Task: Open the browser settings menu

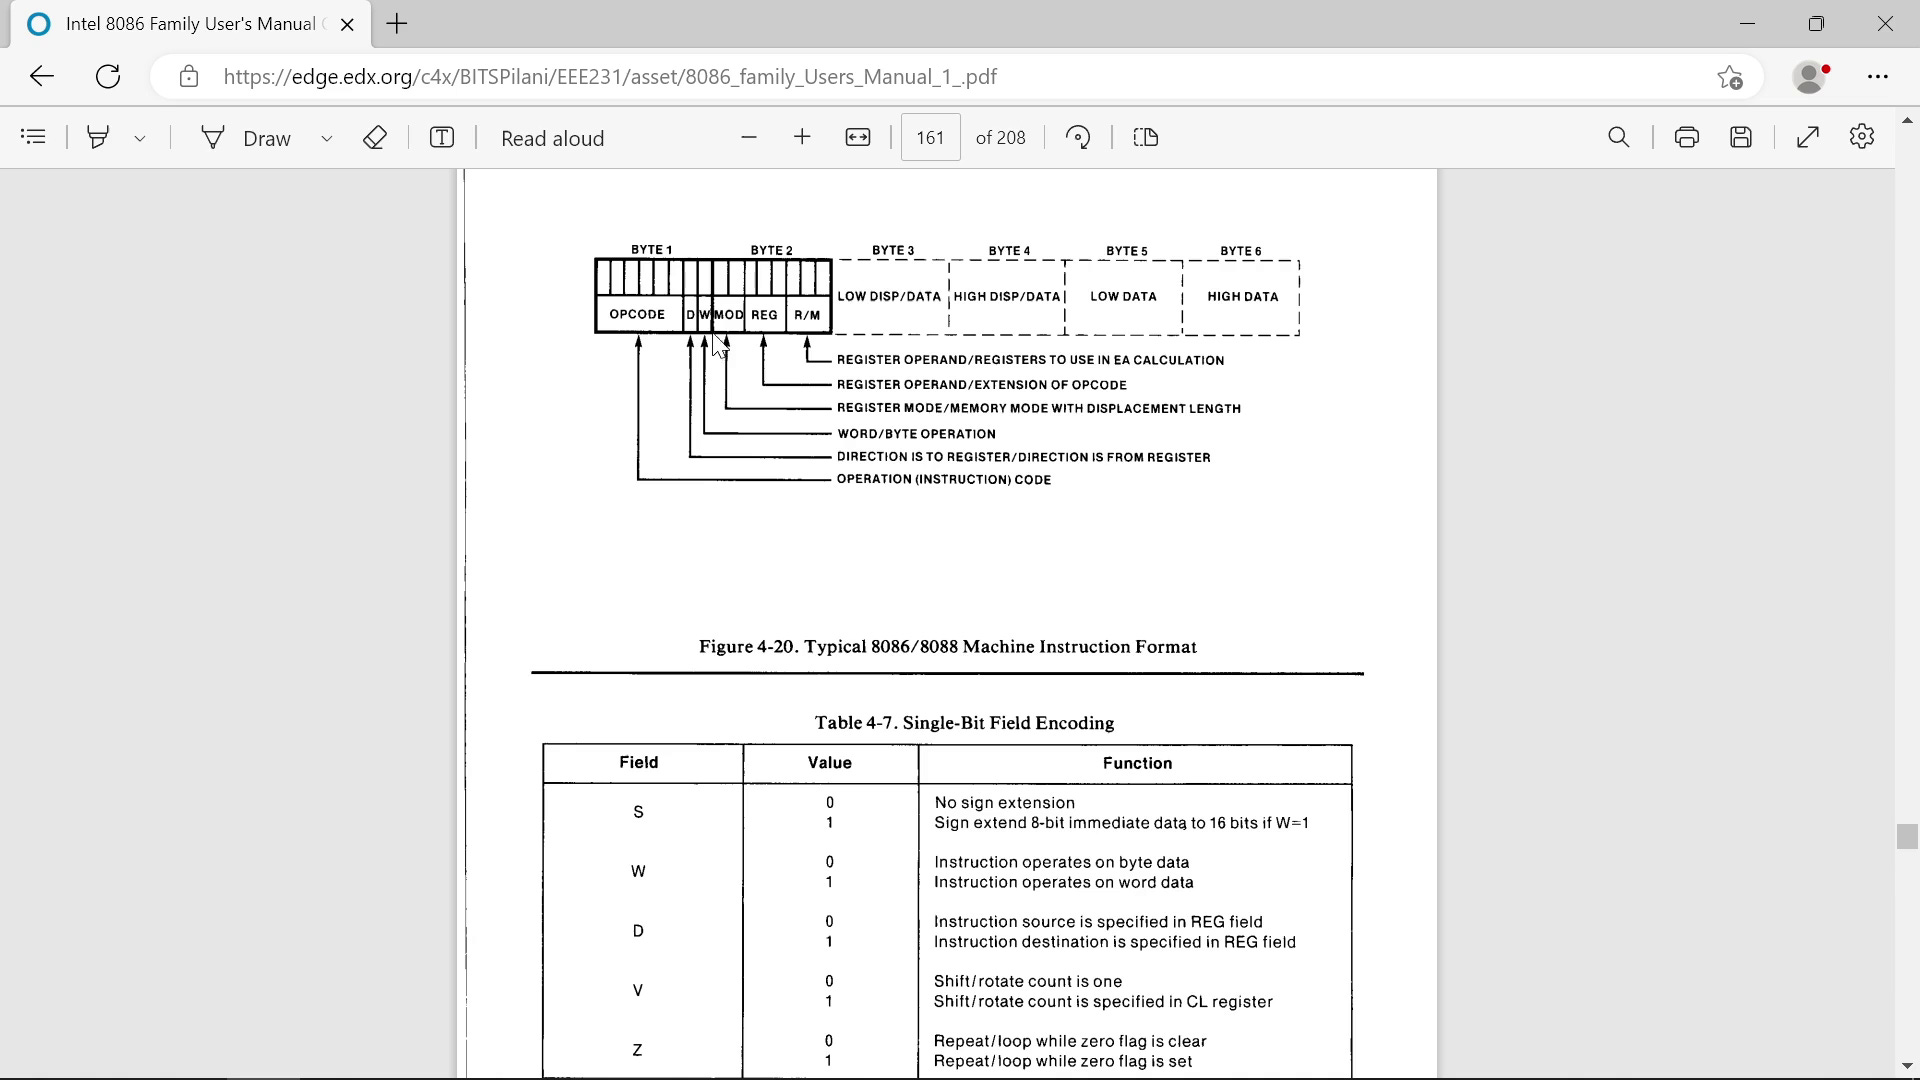Action: pos(1879,76)
